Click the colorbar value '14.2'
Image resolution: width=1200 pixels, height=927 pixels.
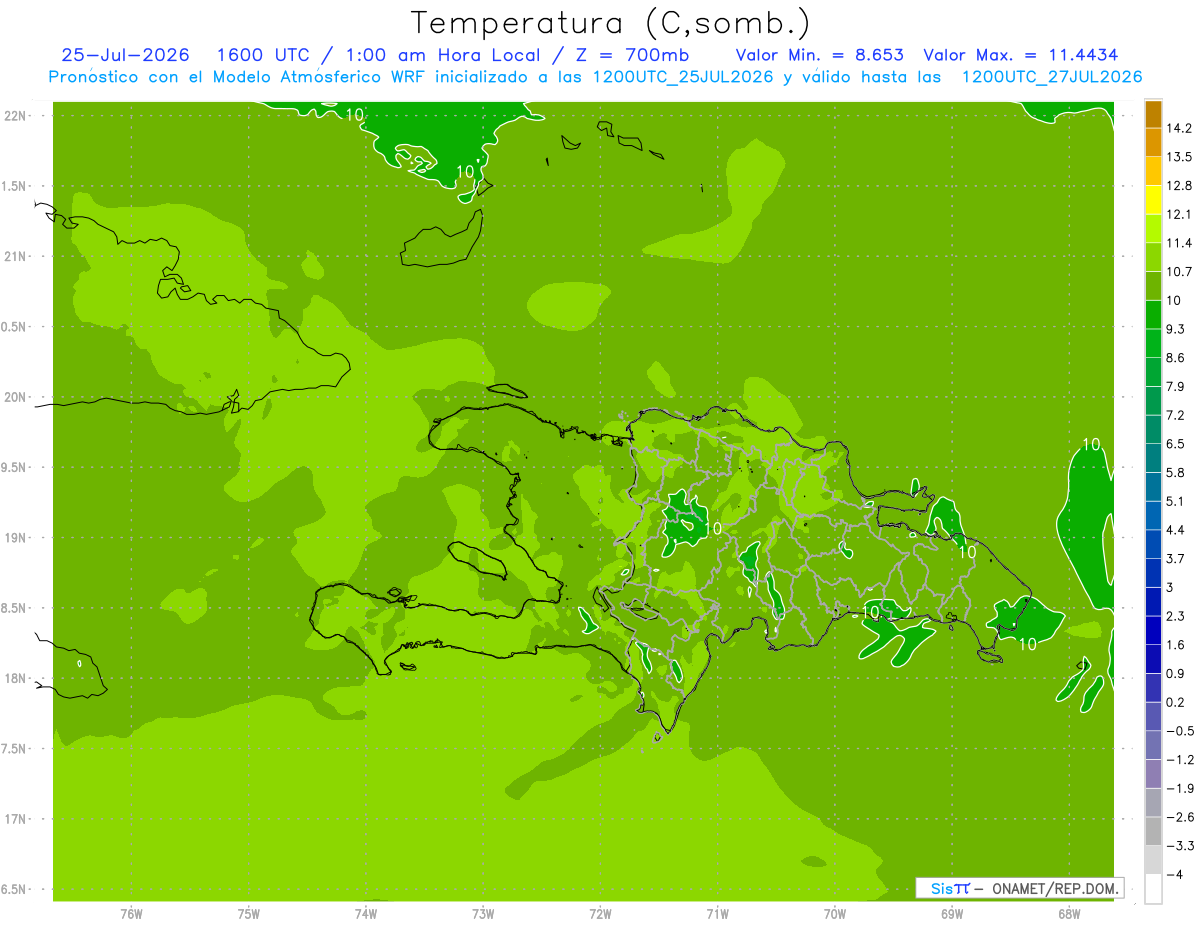[1178, 128]
